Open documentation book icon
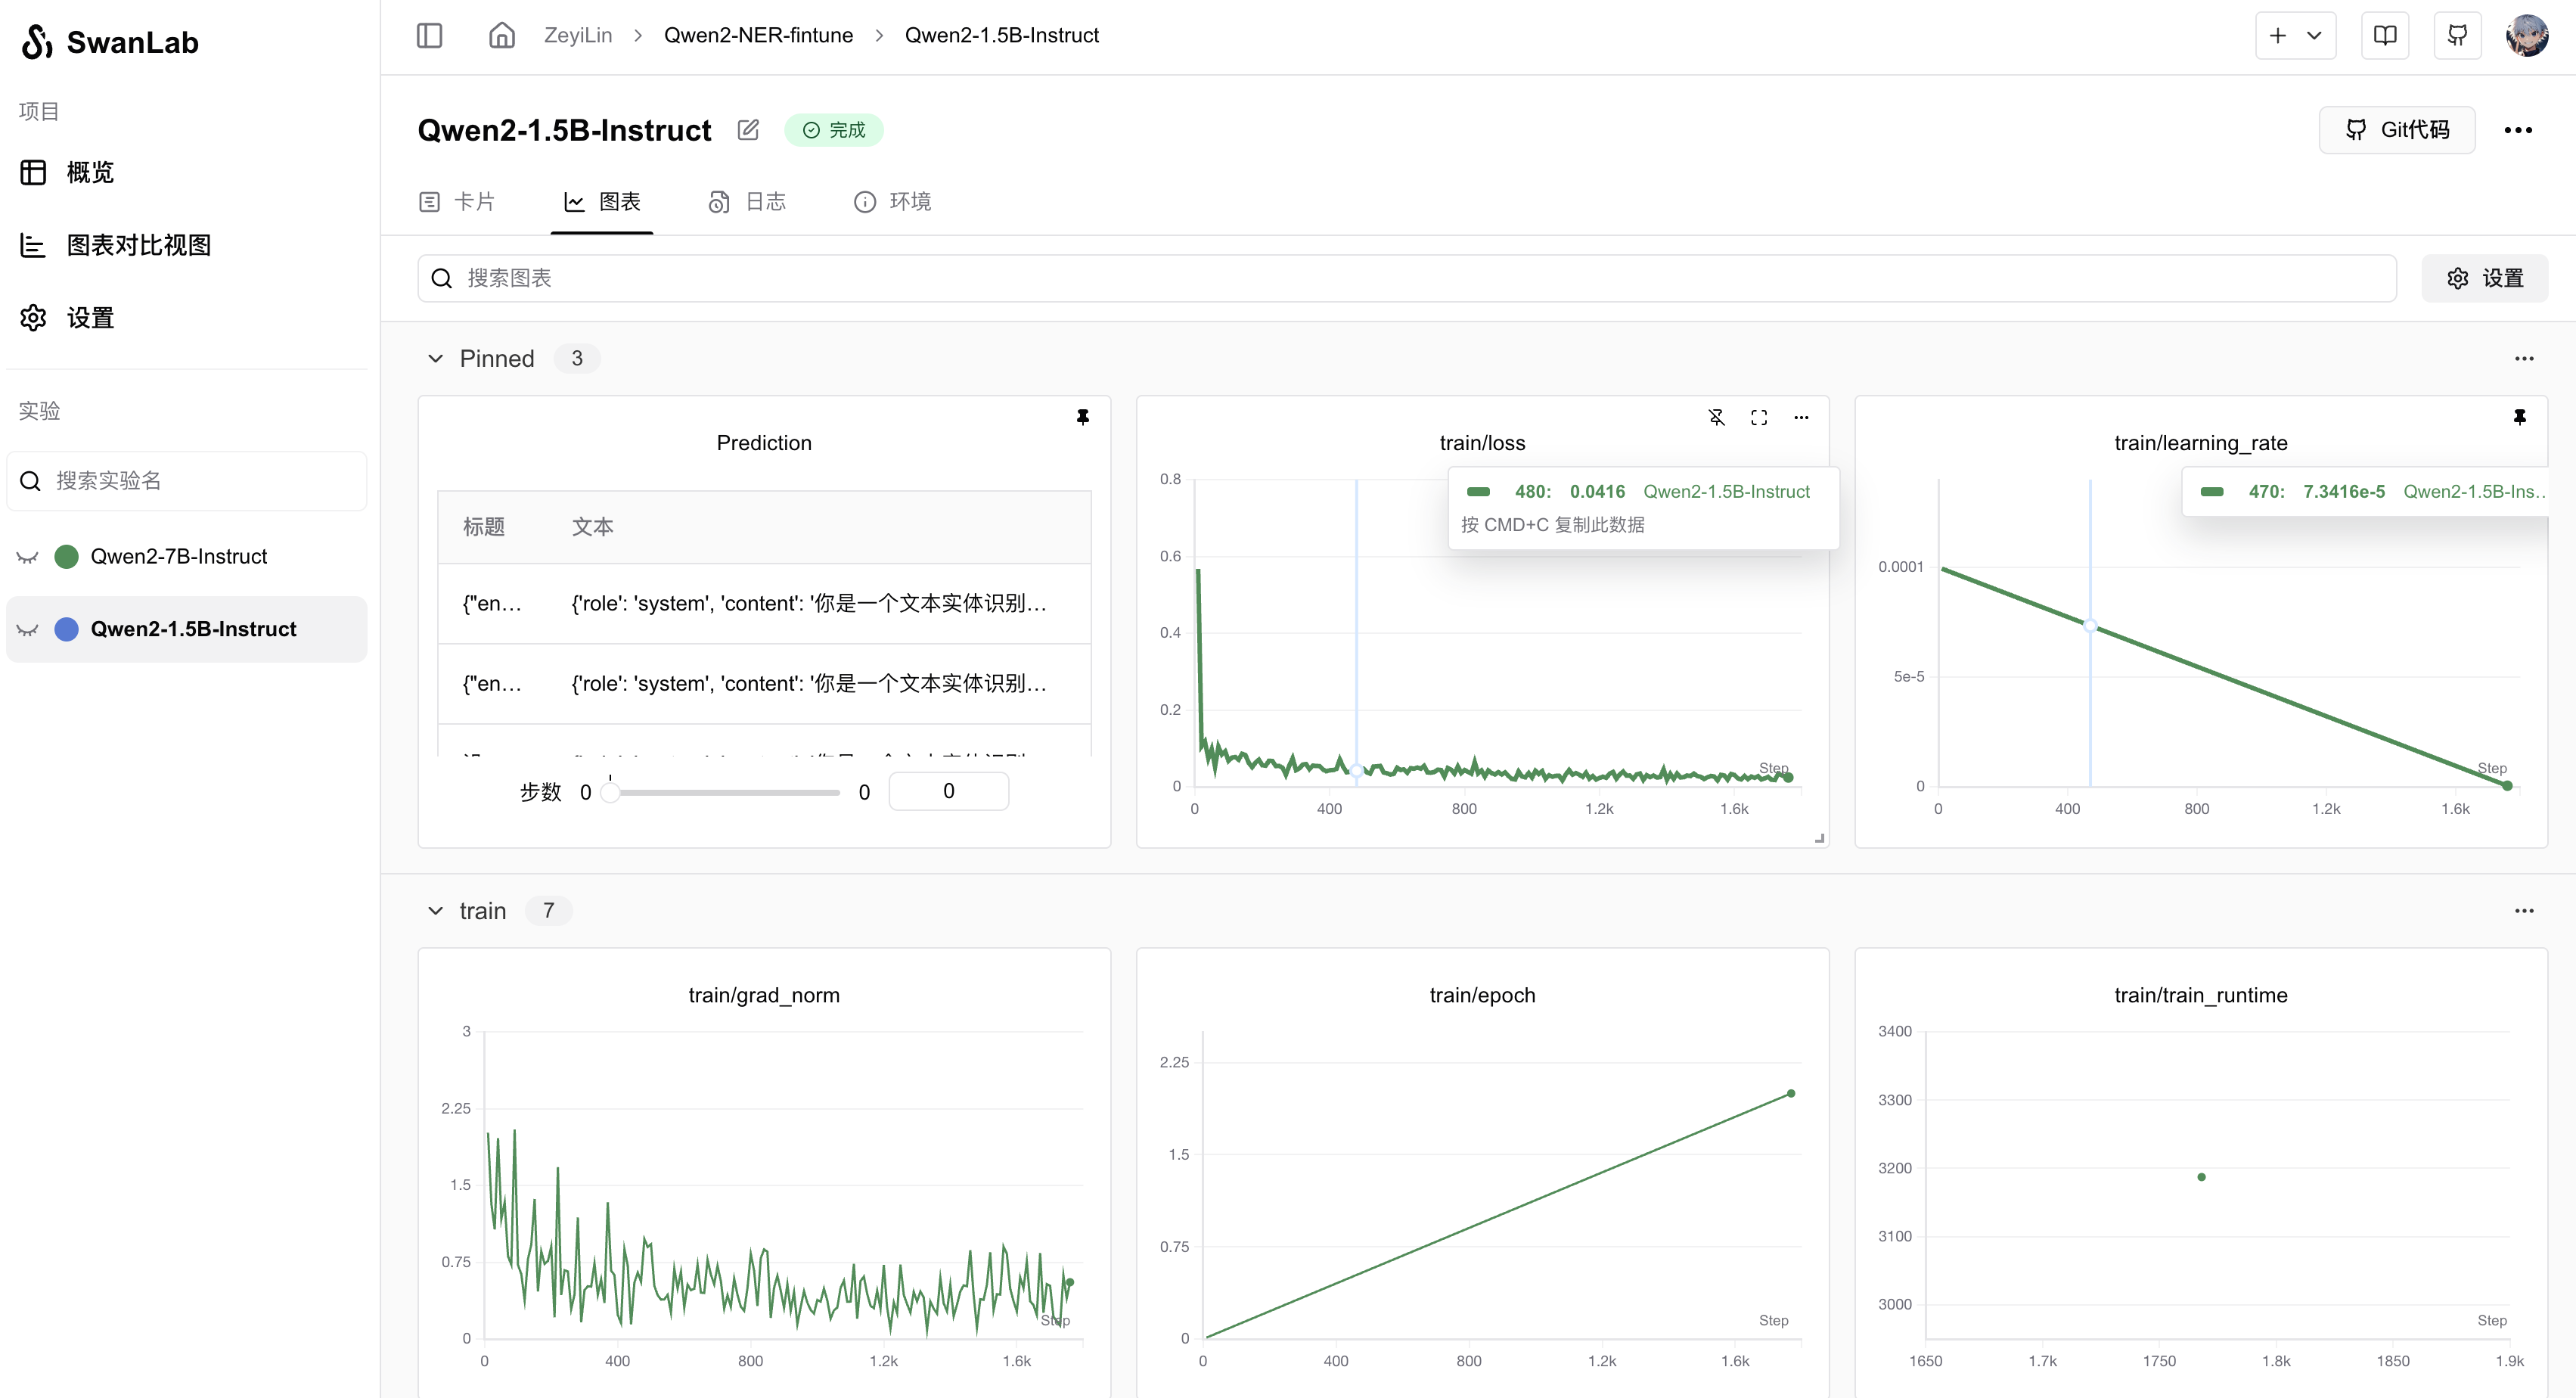 (2385, 36)
